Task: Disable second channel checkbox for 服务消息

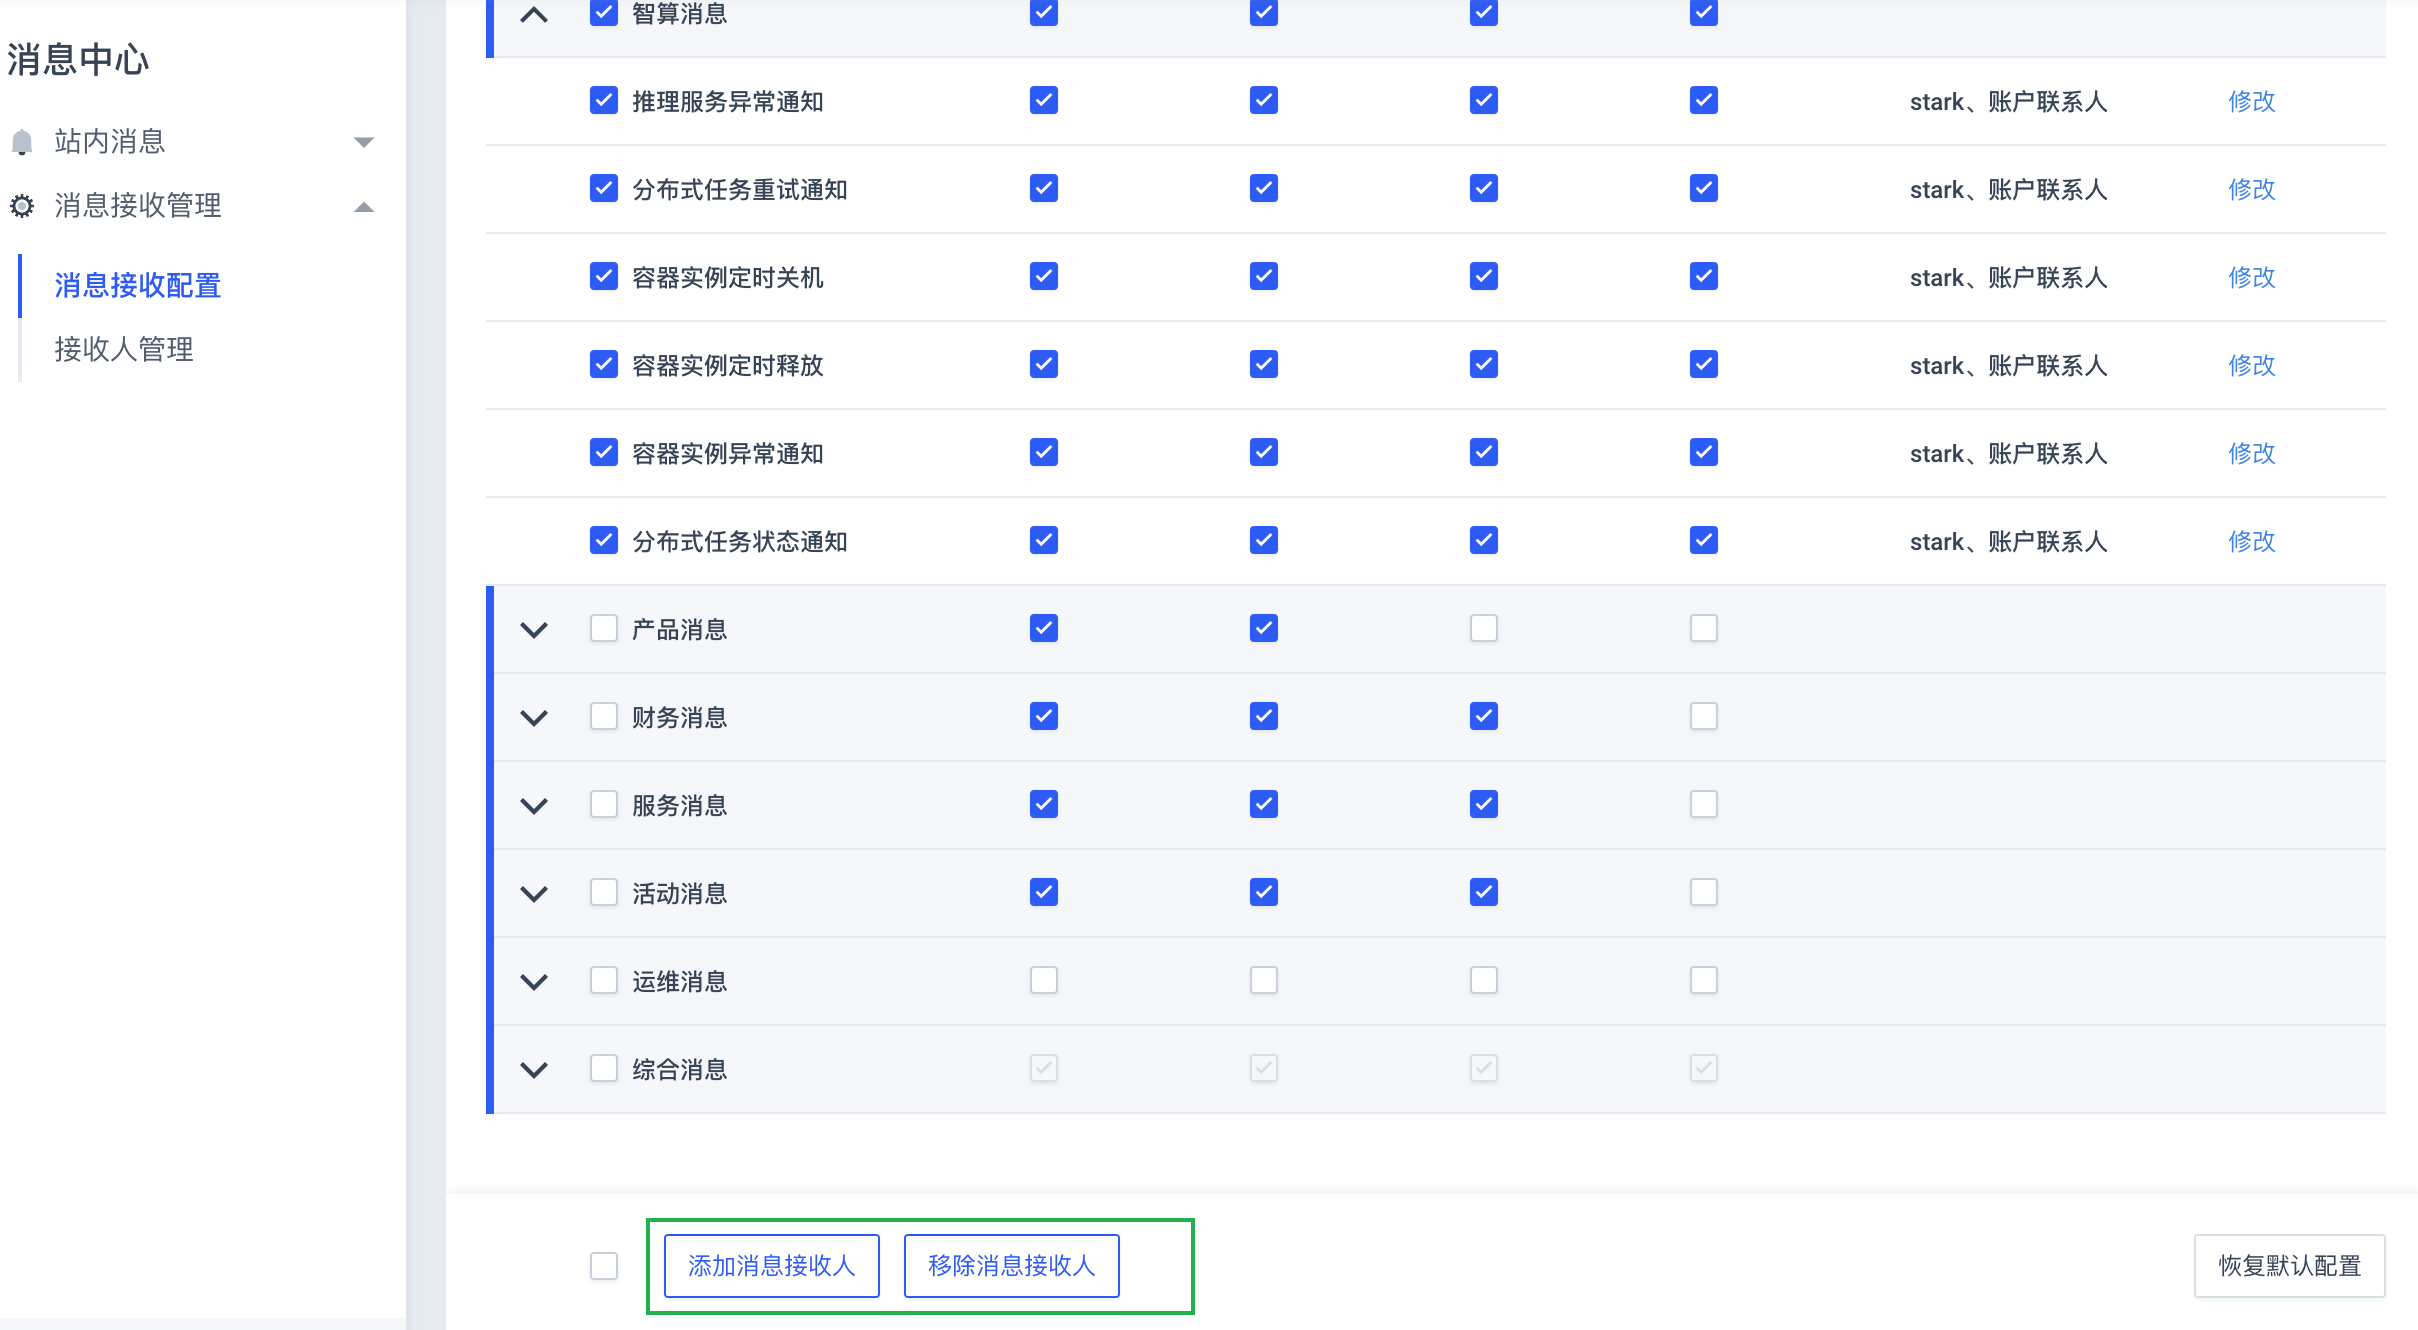Action: coord(1264,804)
